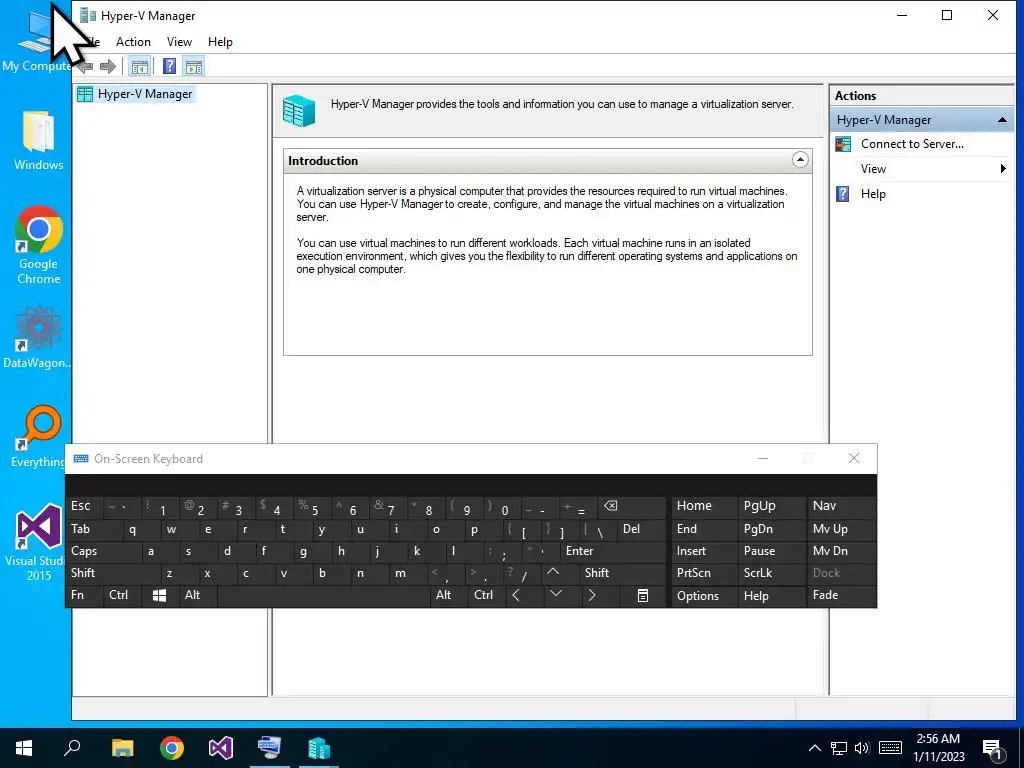Screen dimensions: 1024x768
Task: Open taskbar search magnifier
Action: click(72, 748)
